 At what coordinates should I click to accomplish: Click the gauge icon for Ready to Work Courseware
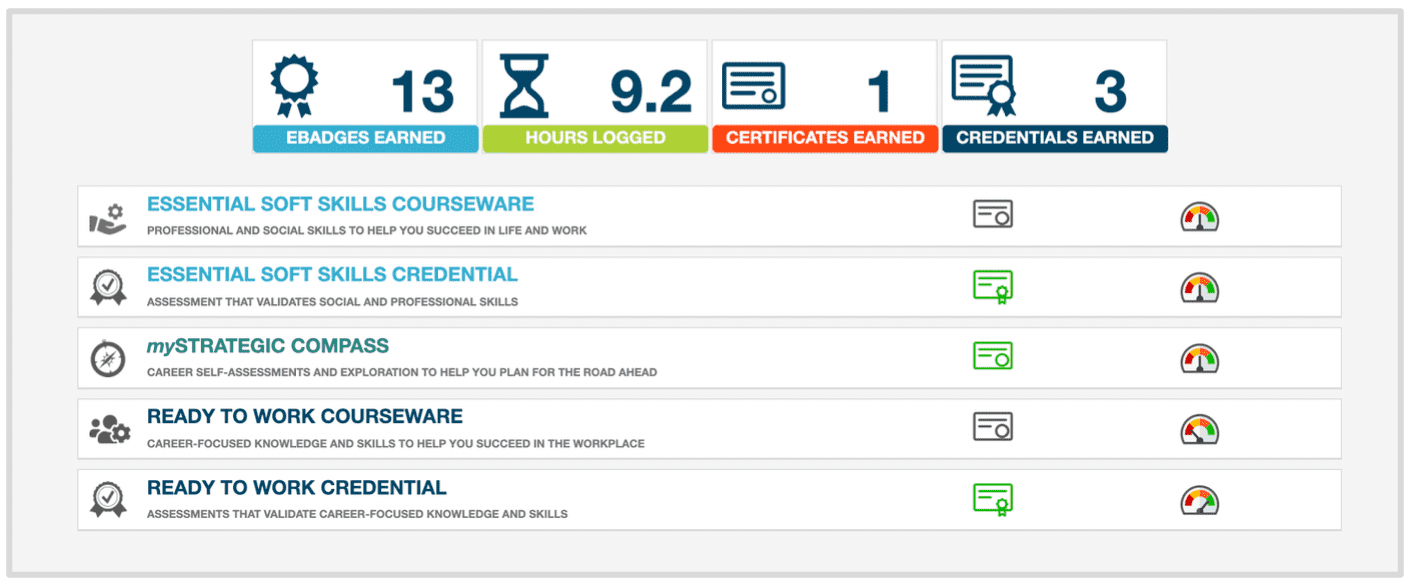[1199, 429]
